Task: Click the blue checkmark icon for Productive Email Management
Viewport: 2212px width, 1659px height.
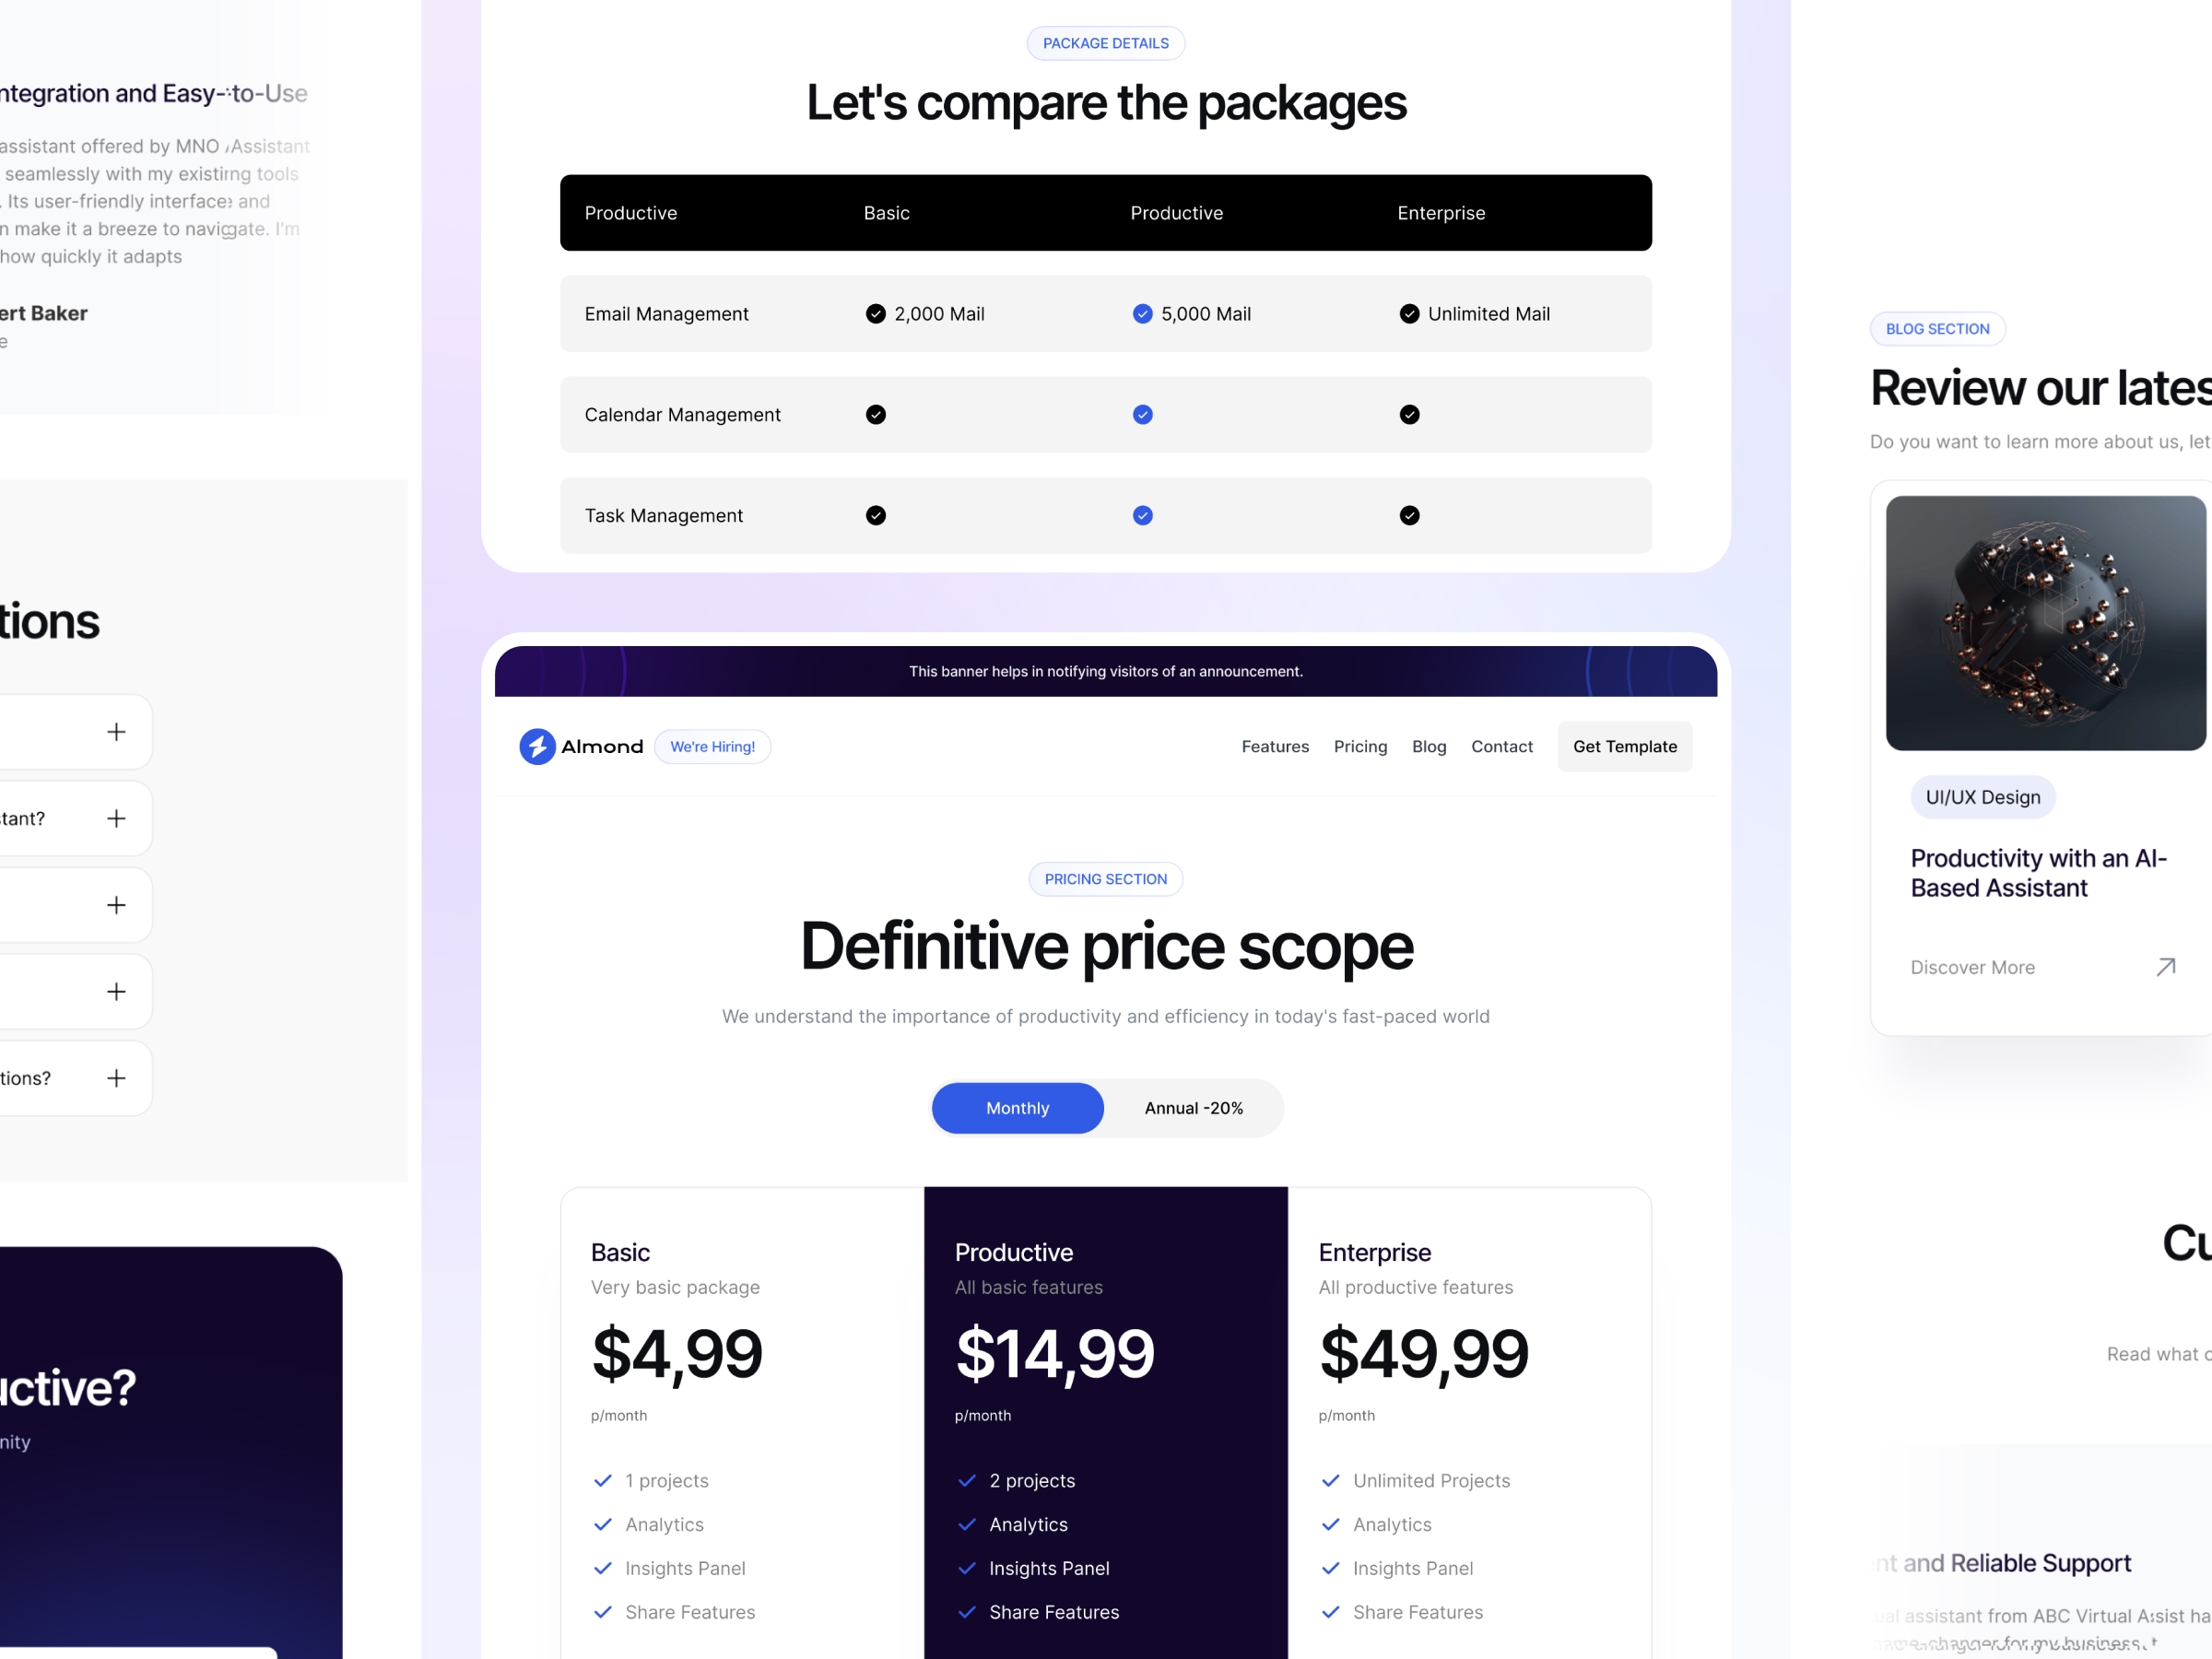Action: coord(1141,313)
